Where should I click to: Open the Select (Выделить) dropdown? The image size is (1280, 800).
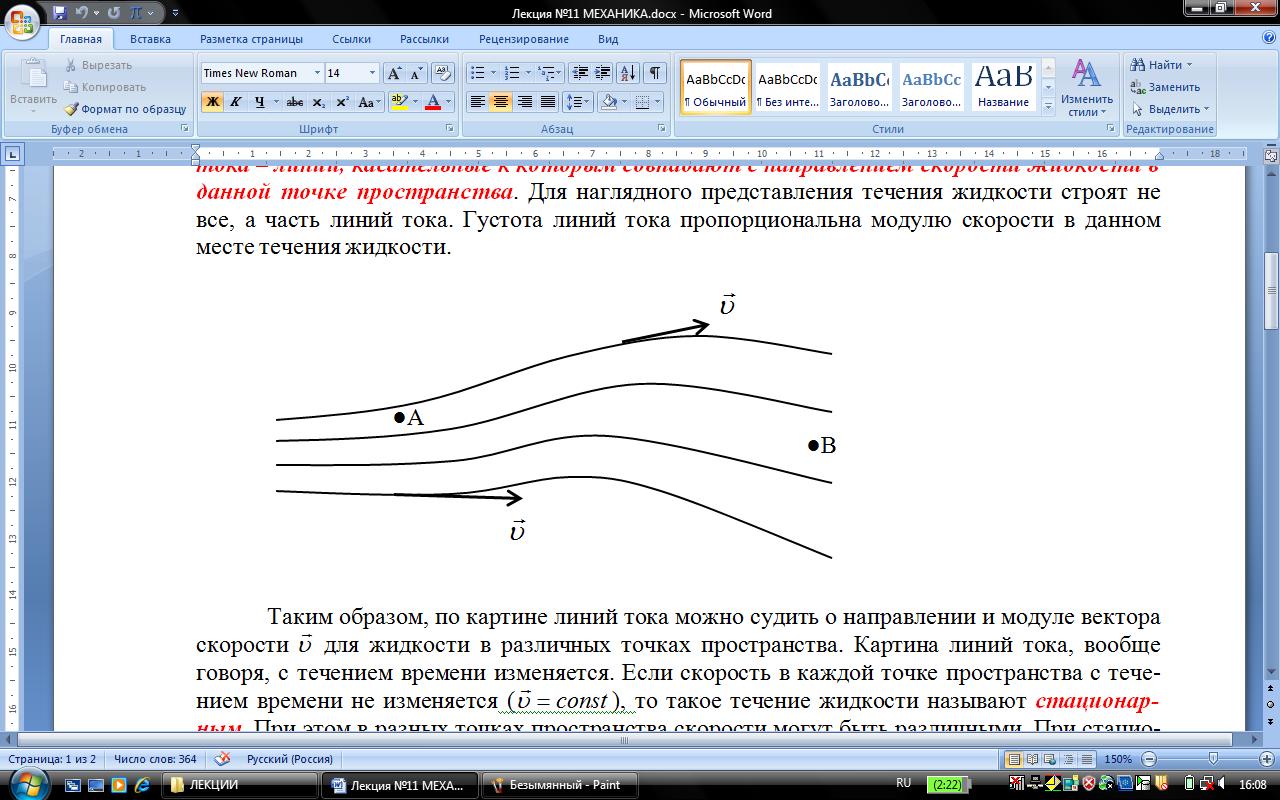(1171, 109)
